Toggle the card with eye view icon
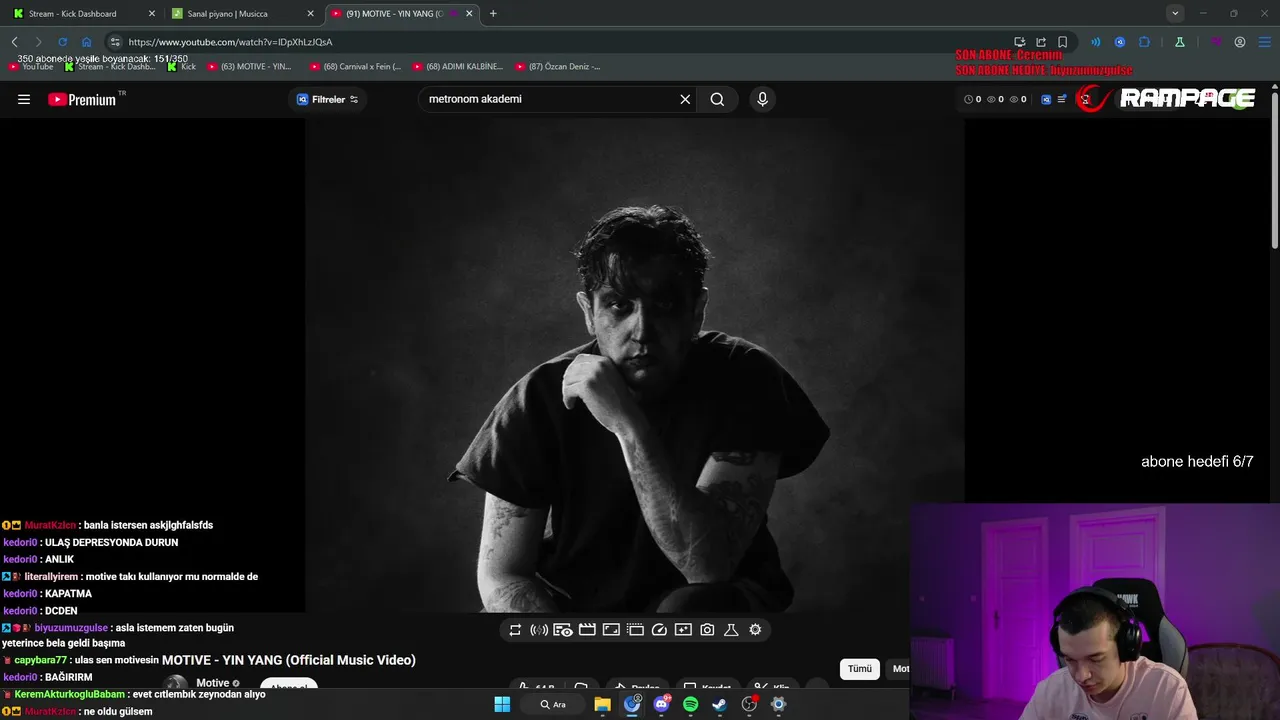The height and width of the screenshot is (720, 1280). click(563, 630)
